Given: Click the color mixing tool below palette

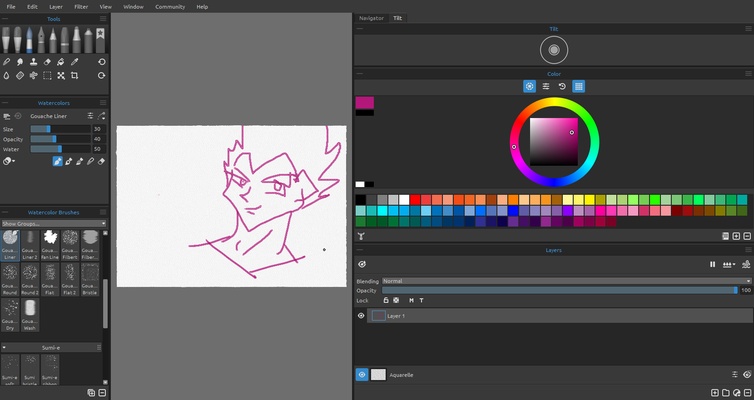Looking at the screenshot, I should tap(361, 236).
